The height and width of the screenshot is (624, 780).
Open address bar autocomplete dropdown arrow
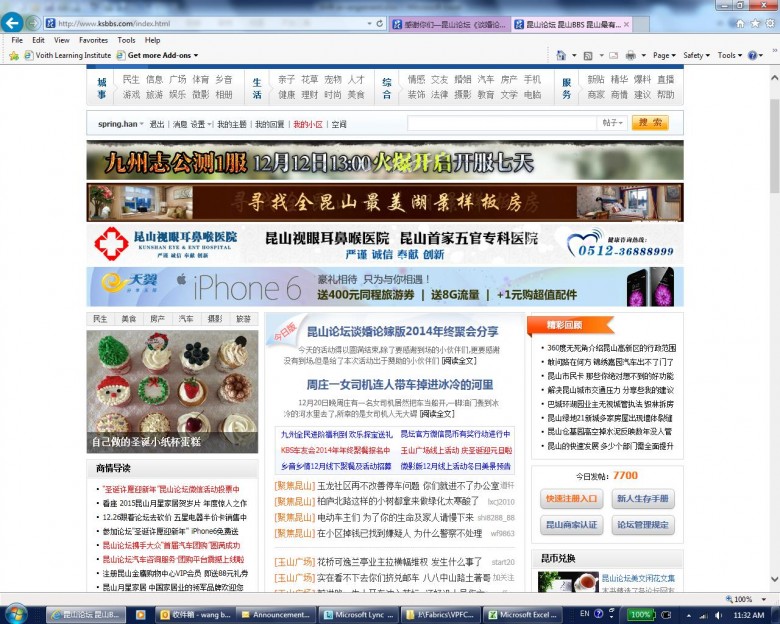tap(369, 23)
